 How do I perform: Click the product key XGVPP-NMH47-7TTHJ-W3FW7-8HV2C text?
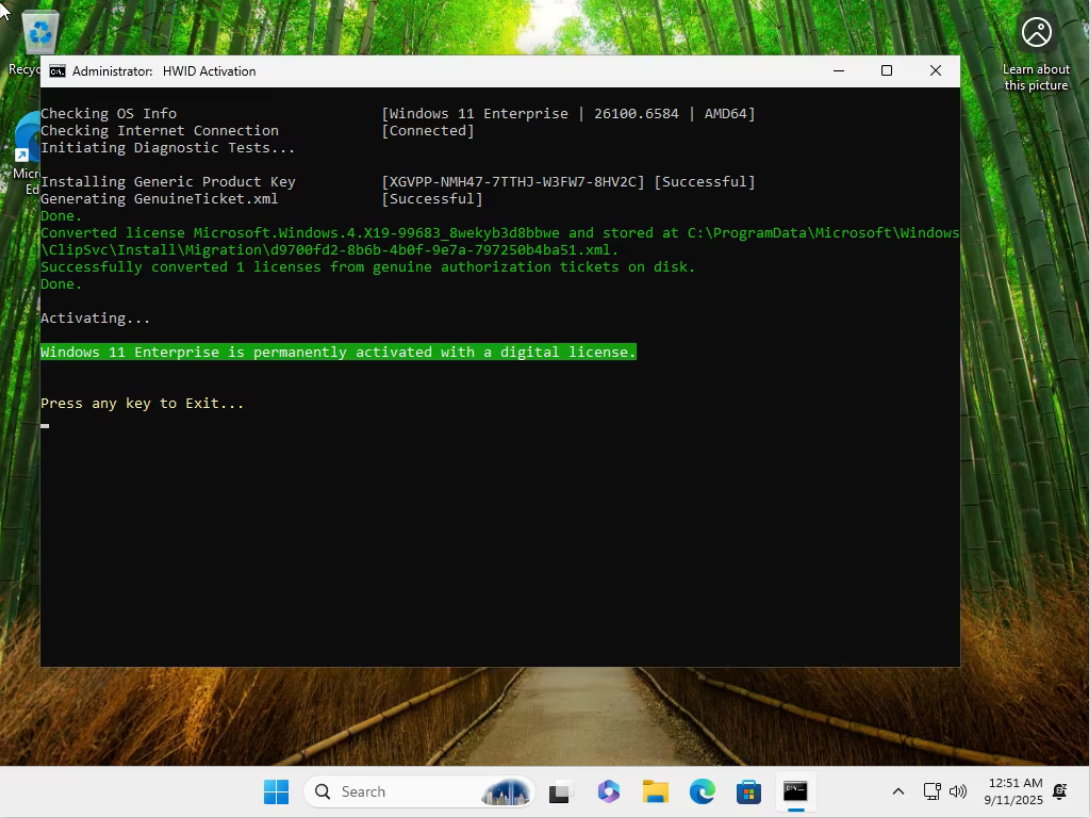click(513, 182)
